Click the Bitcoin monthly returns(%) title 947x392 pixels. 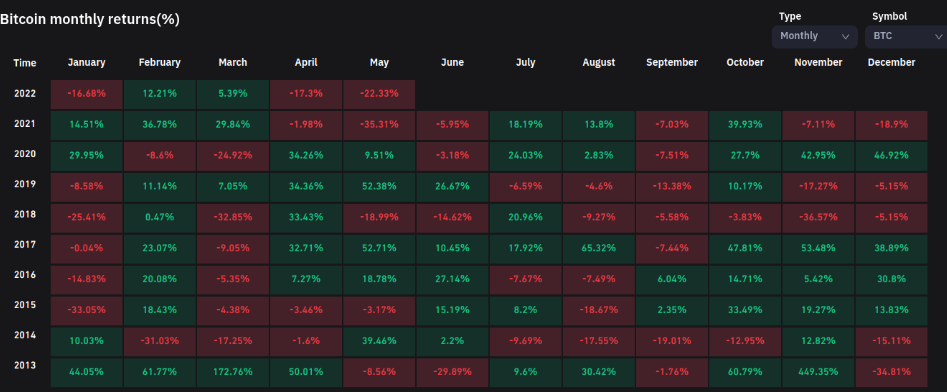click(89, 19)
